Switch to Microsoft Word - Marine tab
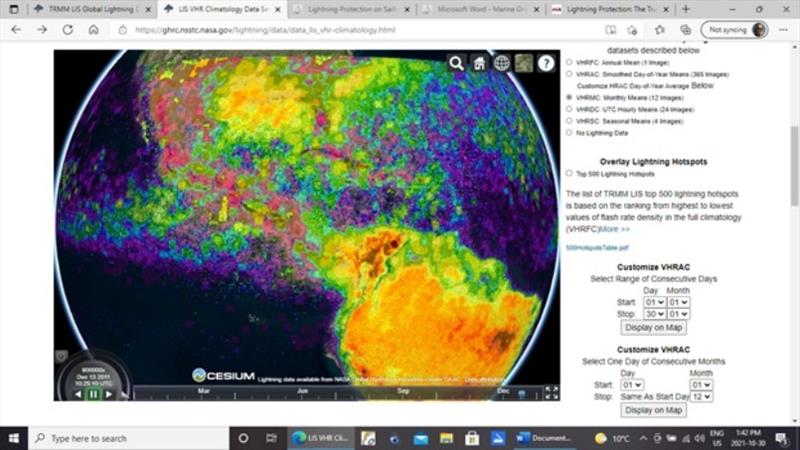 point(481,9)
